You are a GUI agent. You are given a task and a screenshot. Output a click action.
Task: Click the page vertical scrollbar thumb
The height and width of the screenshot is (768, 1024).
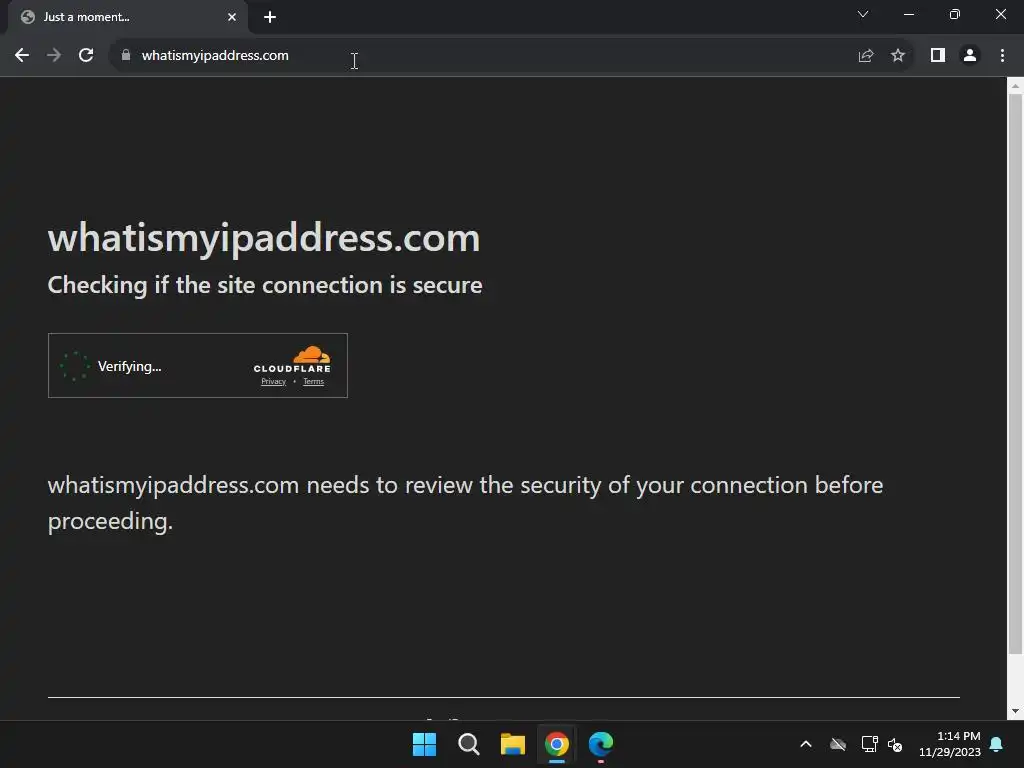point(1015,374)
